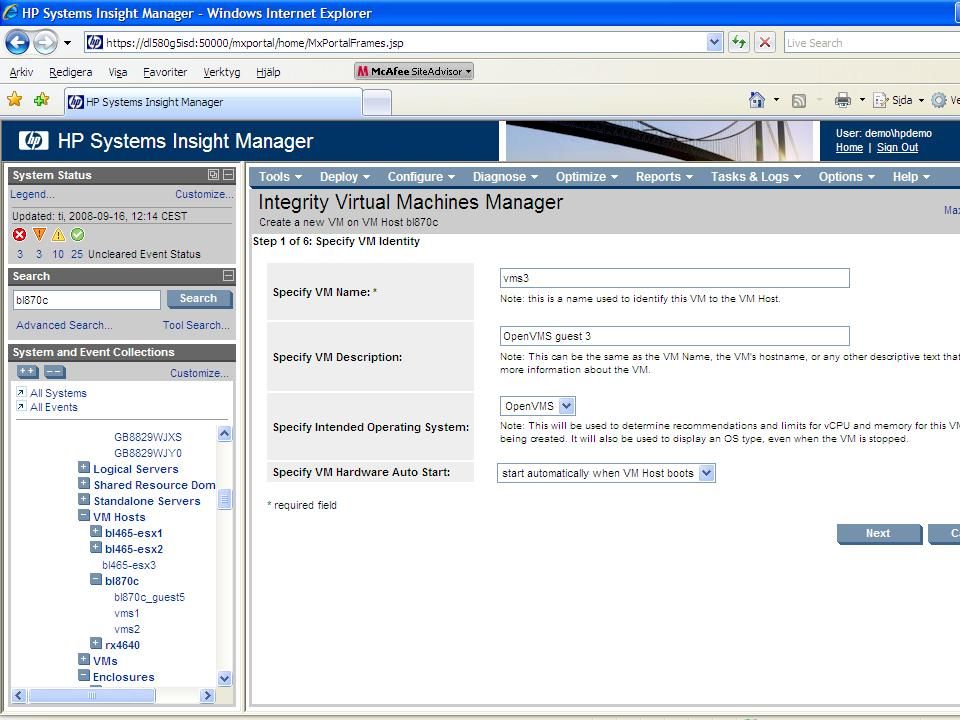This screenshot has width=960, height=720.
Task: Open the Tools menu
Action: point(280,176)
